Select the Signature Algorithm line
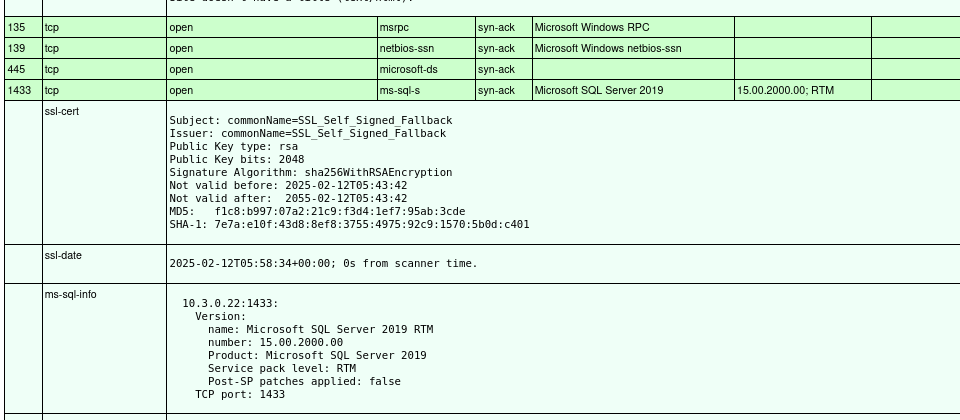 (310, 173)
